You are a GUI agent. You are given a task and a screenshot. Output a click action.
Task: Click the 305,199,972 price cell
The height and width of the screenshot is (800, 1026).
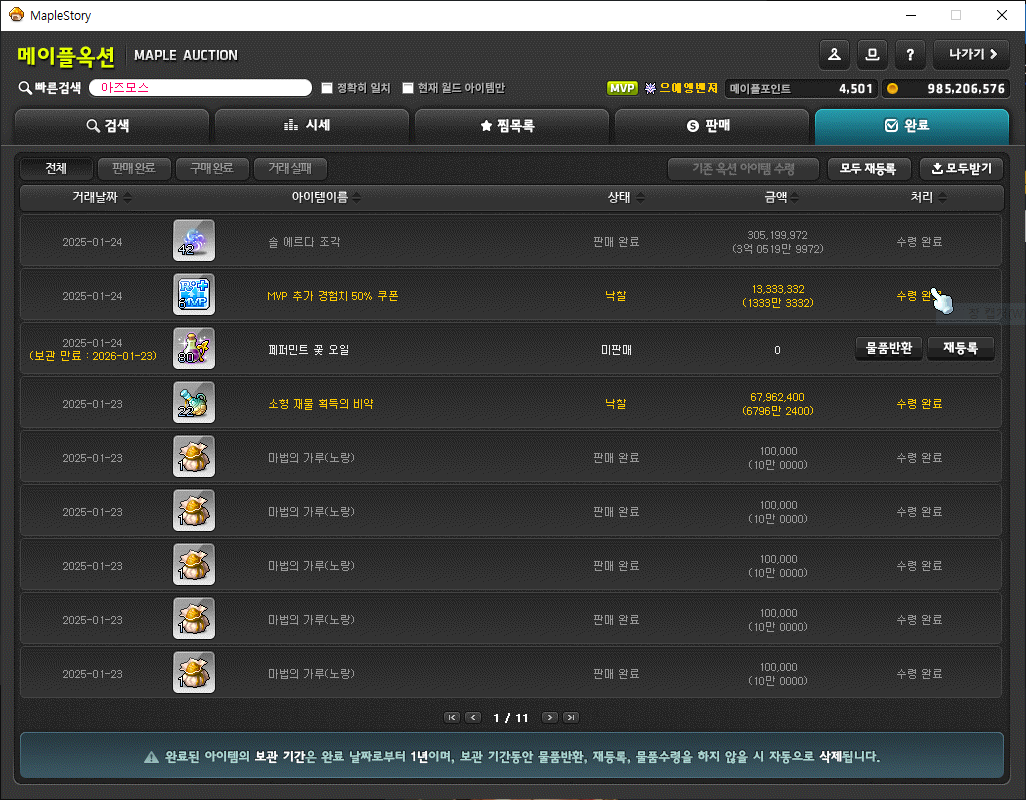click(x=777, y=242)
